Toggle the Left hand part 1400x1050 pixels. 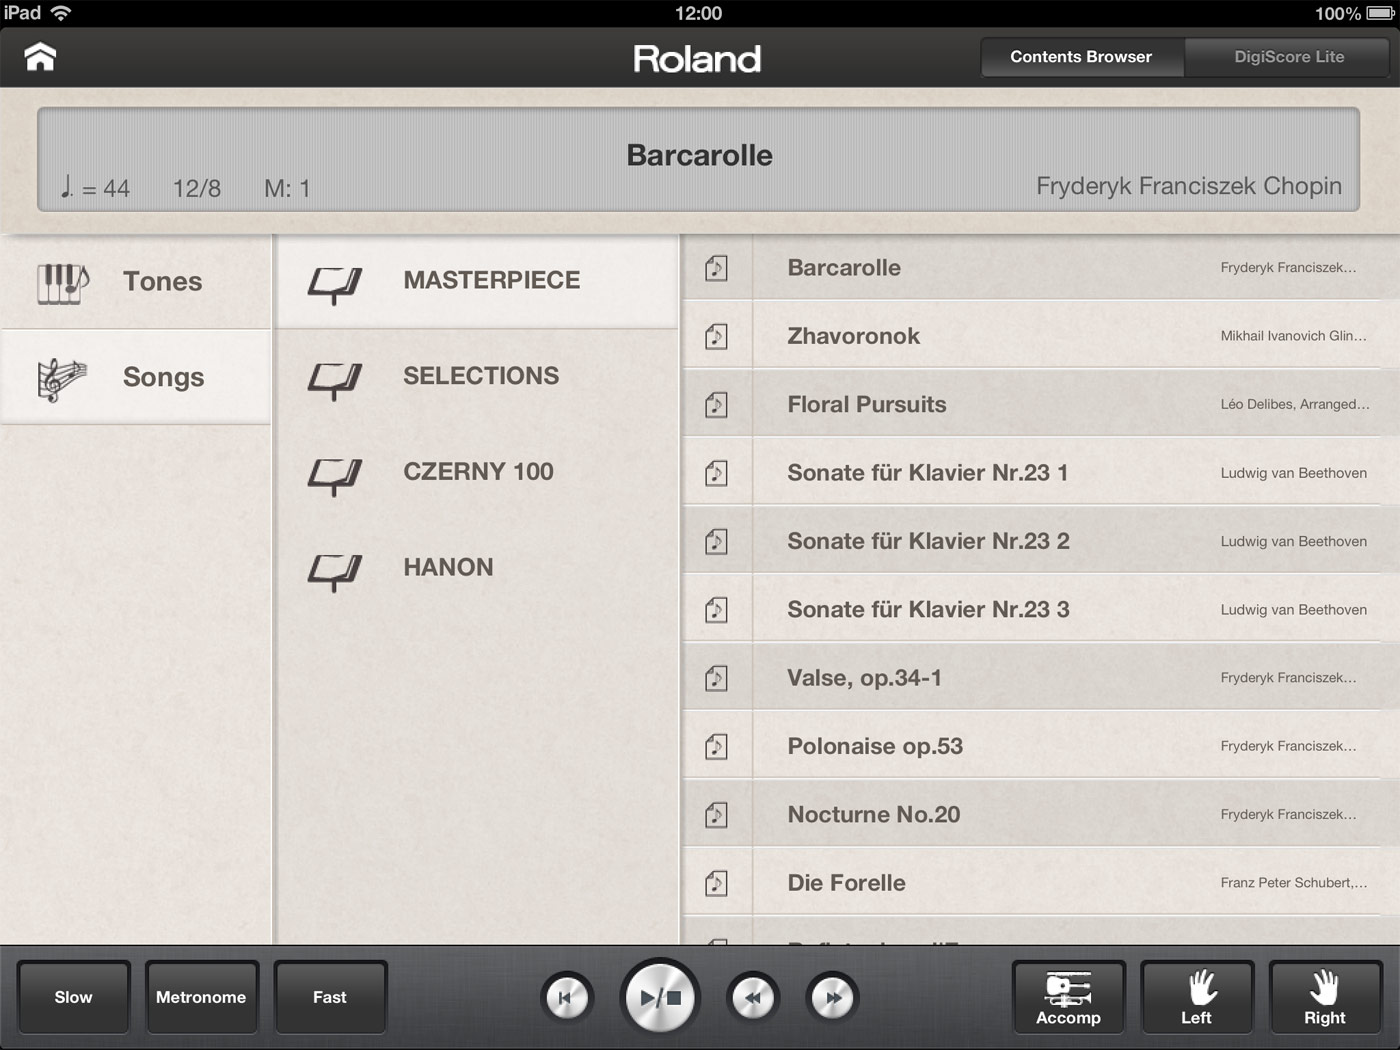pyautogui.click(x=1196, y=997)
